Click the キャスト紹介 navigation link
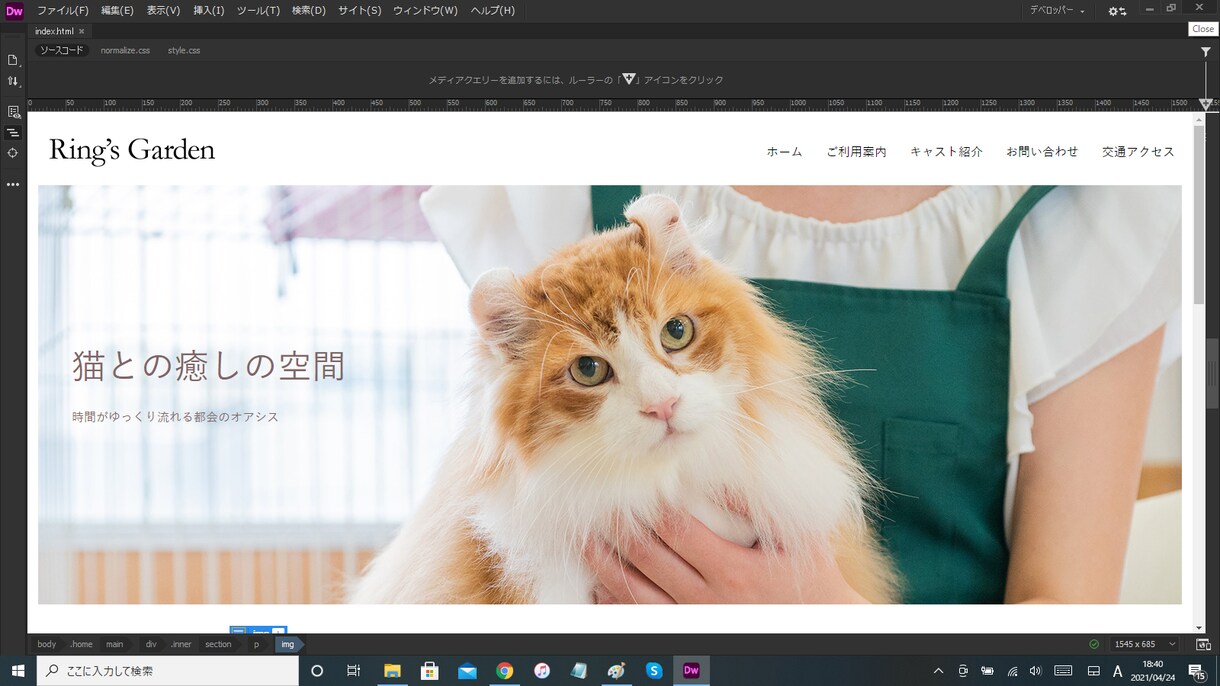This screenshot has height=686, width=1220. point(946,152)
